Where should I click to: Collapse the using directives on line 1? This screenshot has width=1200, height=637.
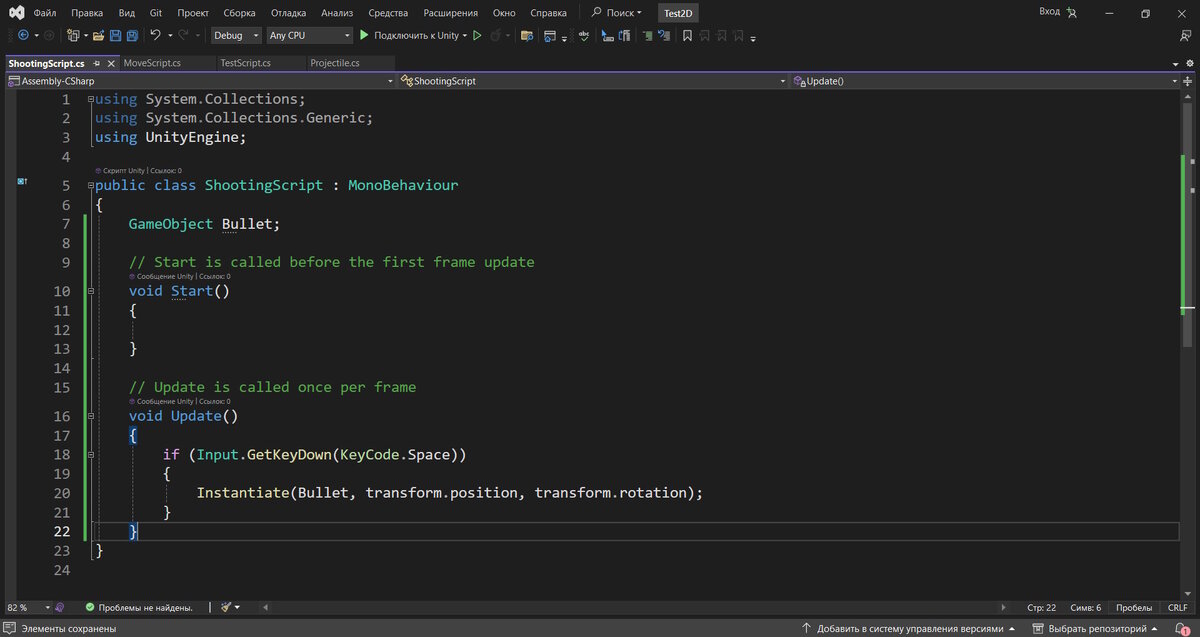coord(92,100)
